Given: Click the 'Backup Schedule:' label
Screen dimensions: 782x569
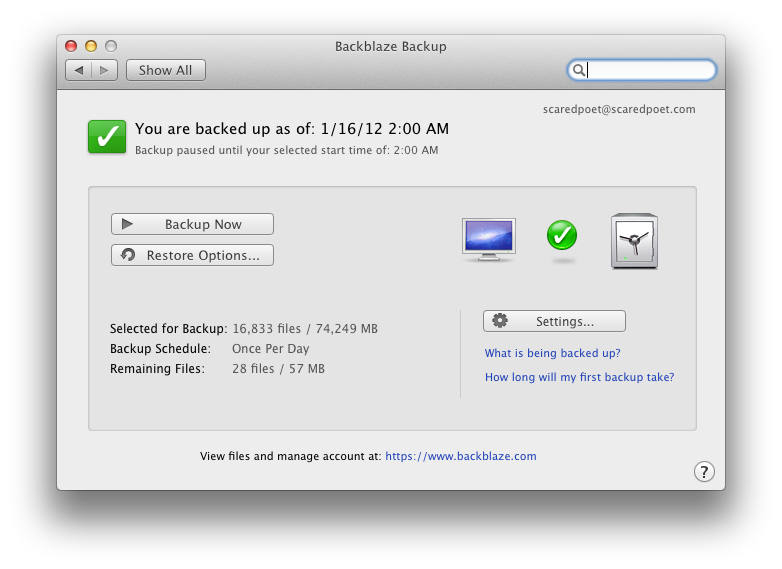Looking at the screenshot, I should (x=161, y=349).
